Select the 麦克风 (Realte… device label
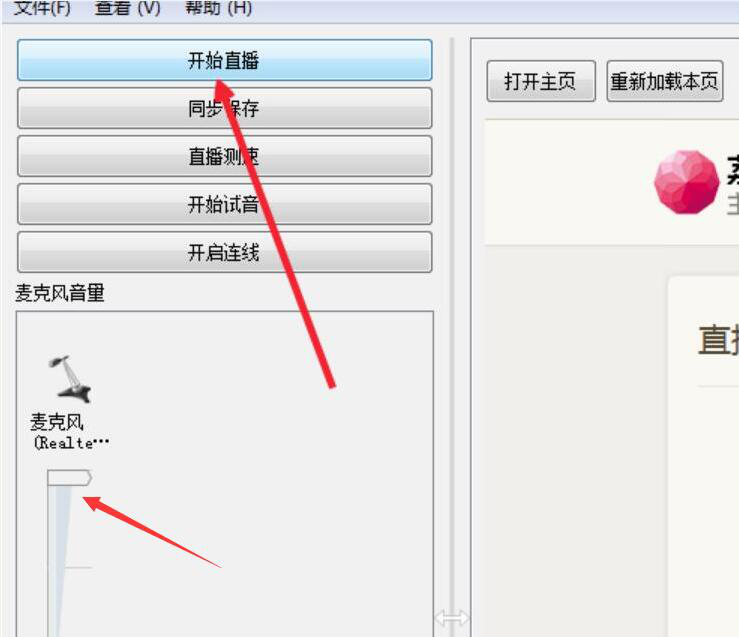 tap(70, 432)
